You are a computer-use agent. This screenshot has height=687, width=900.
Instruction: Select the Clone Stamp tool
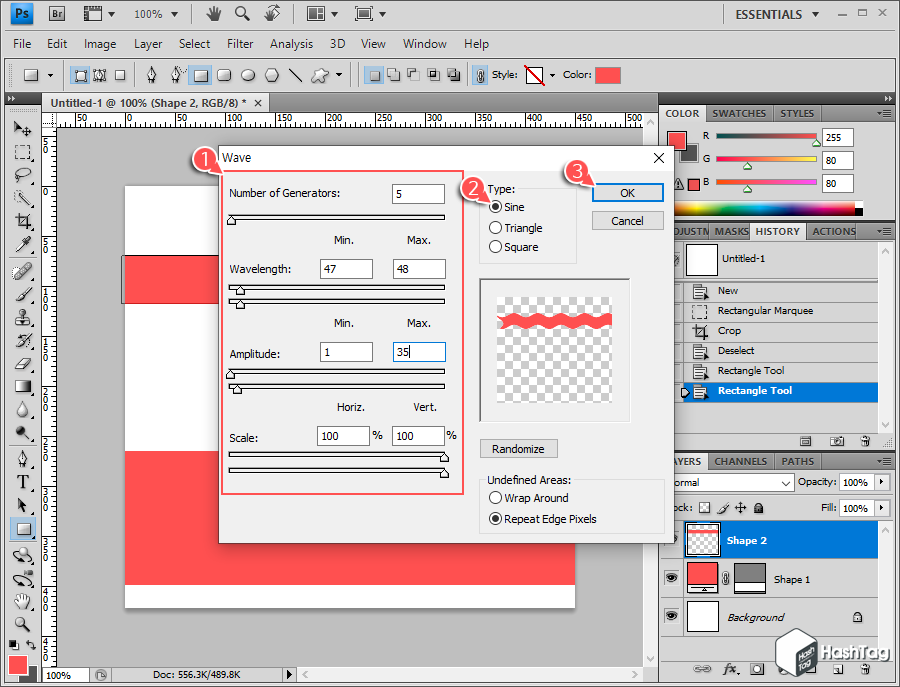[22, 317]
